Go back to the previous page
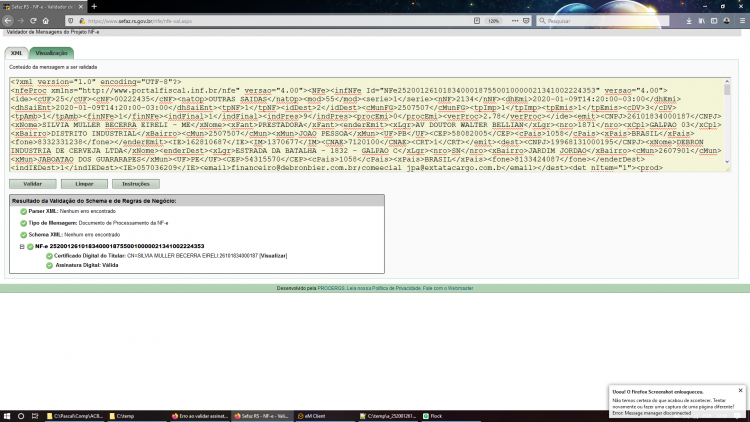The image size is (750, 422). tap(8, 21)
